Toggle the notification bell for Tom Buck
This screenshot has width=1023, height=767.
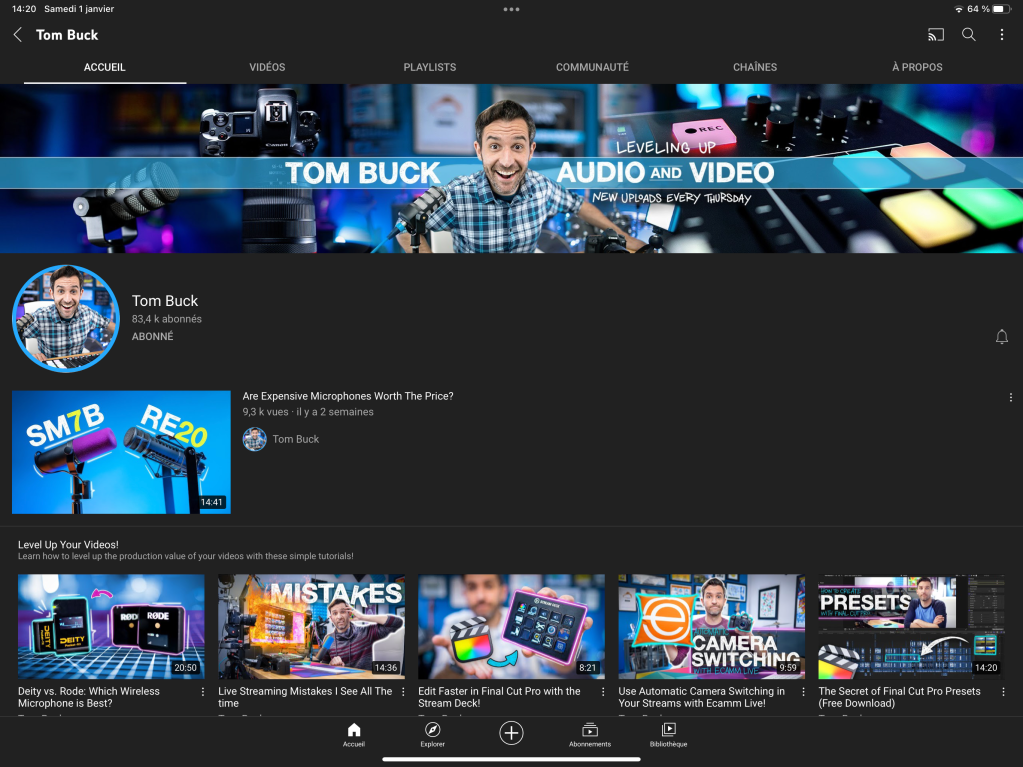pos(1001,337)
